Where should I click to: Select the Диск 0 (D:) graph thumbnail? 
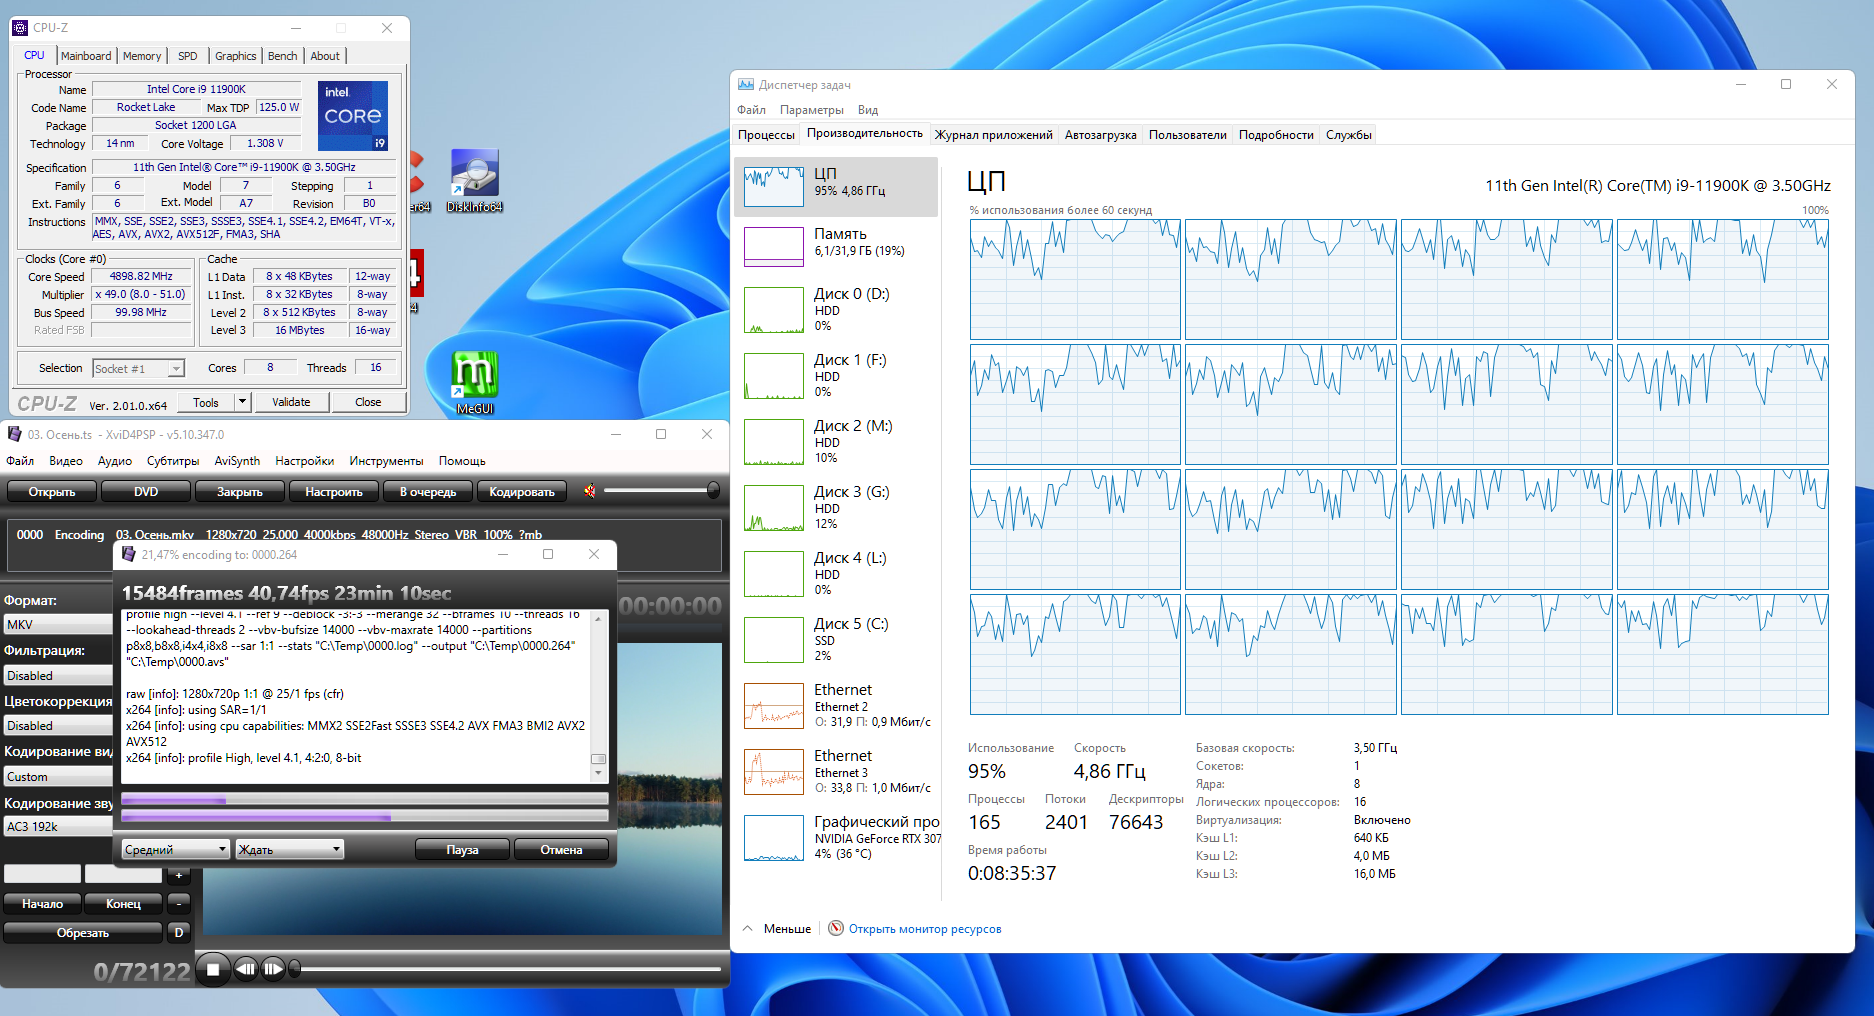(774, 310)
